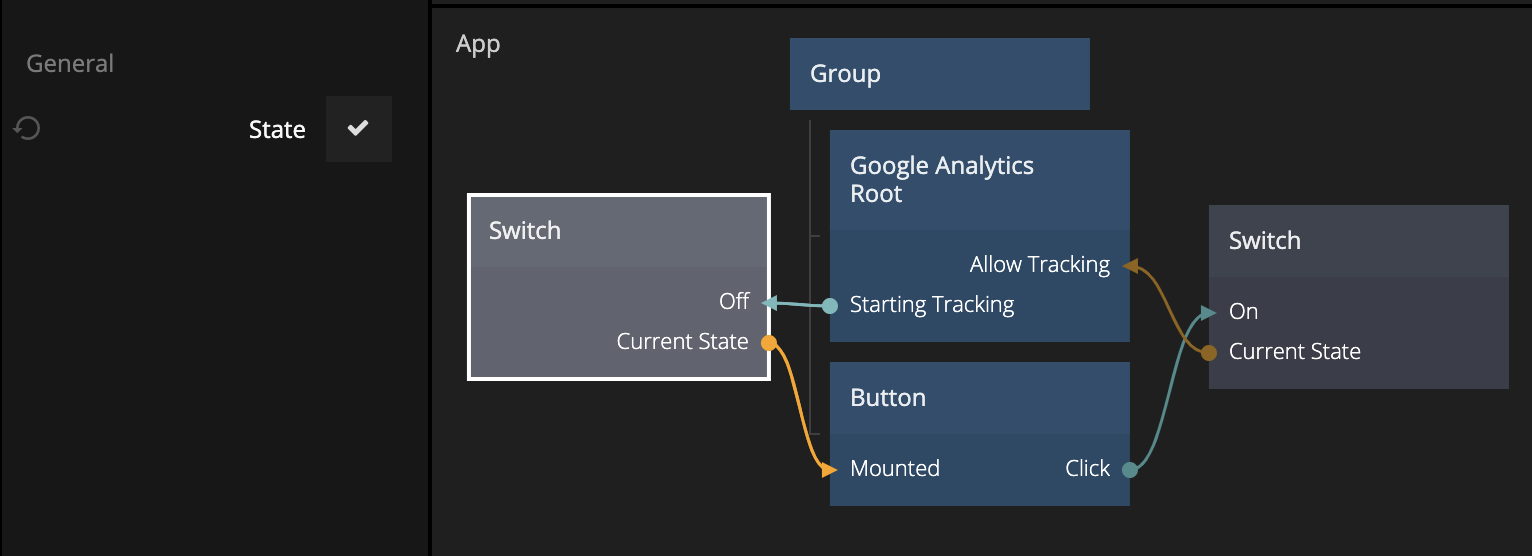Click the Allow Tracking port label
This screenshot has width=1532, height=556.
[x=1039, y=265]
